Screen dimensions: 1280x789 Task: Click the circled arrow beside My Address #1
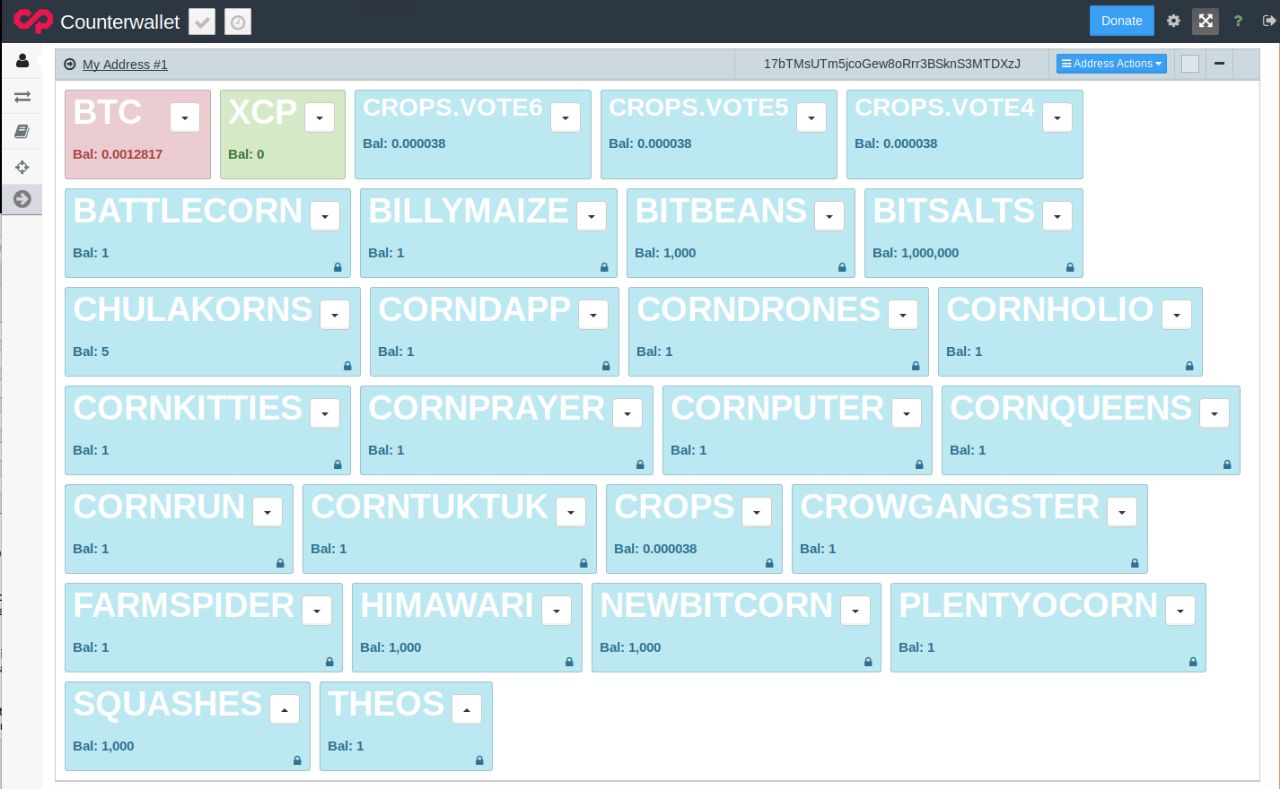(x=70, y=64)
